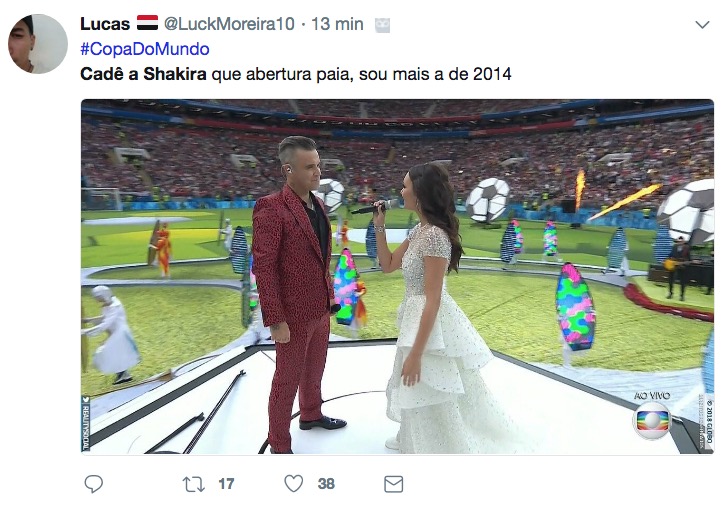Click the Twitter bird watermark on image
Image resolution: width=728 pixels, height=507 pixels.
85,399
